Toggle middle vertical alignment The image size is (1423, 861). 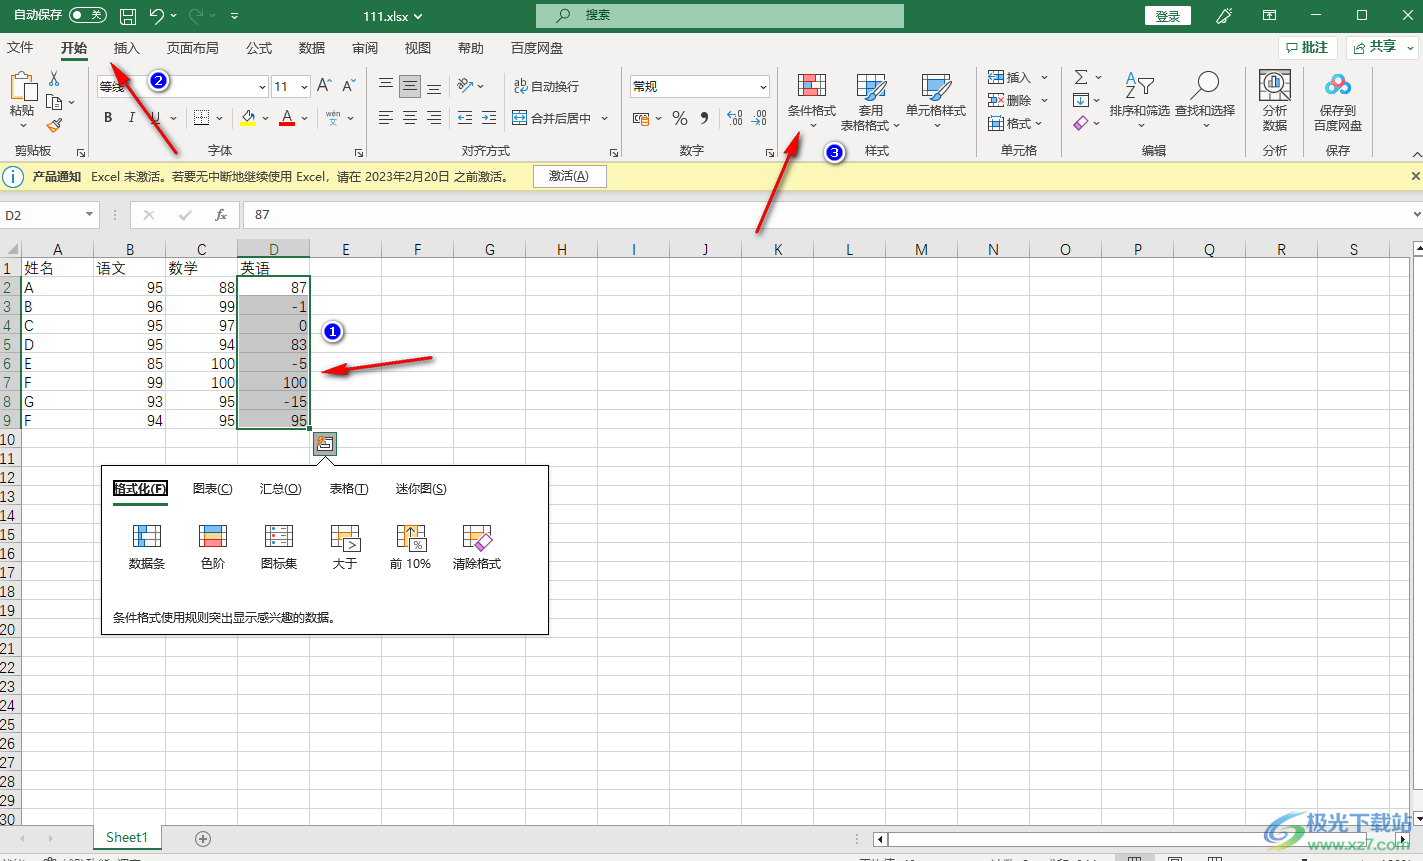[x=410, y=87]
